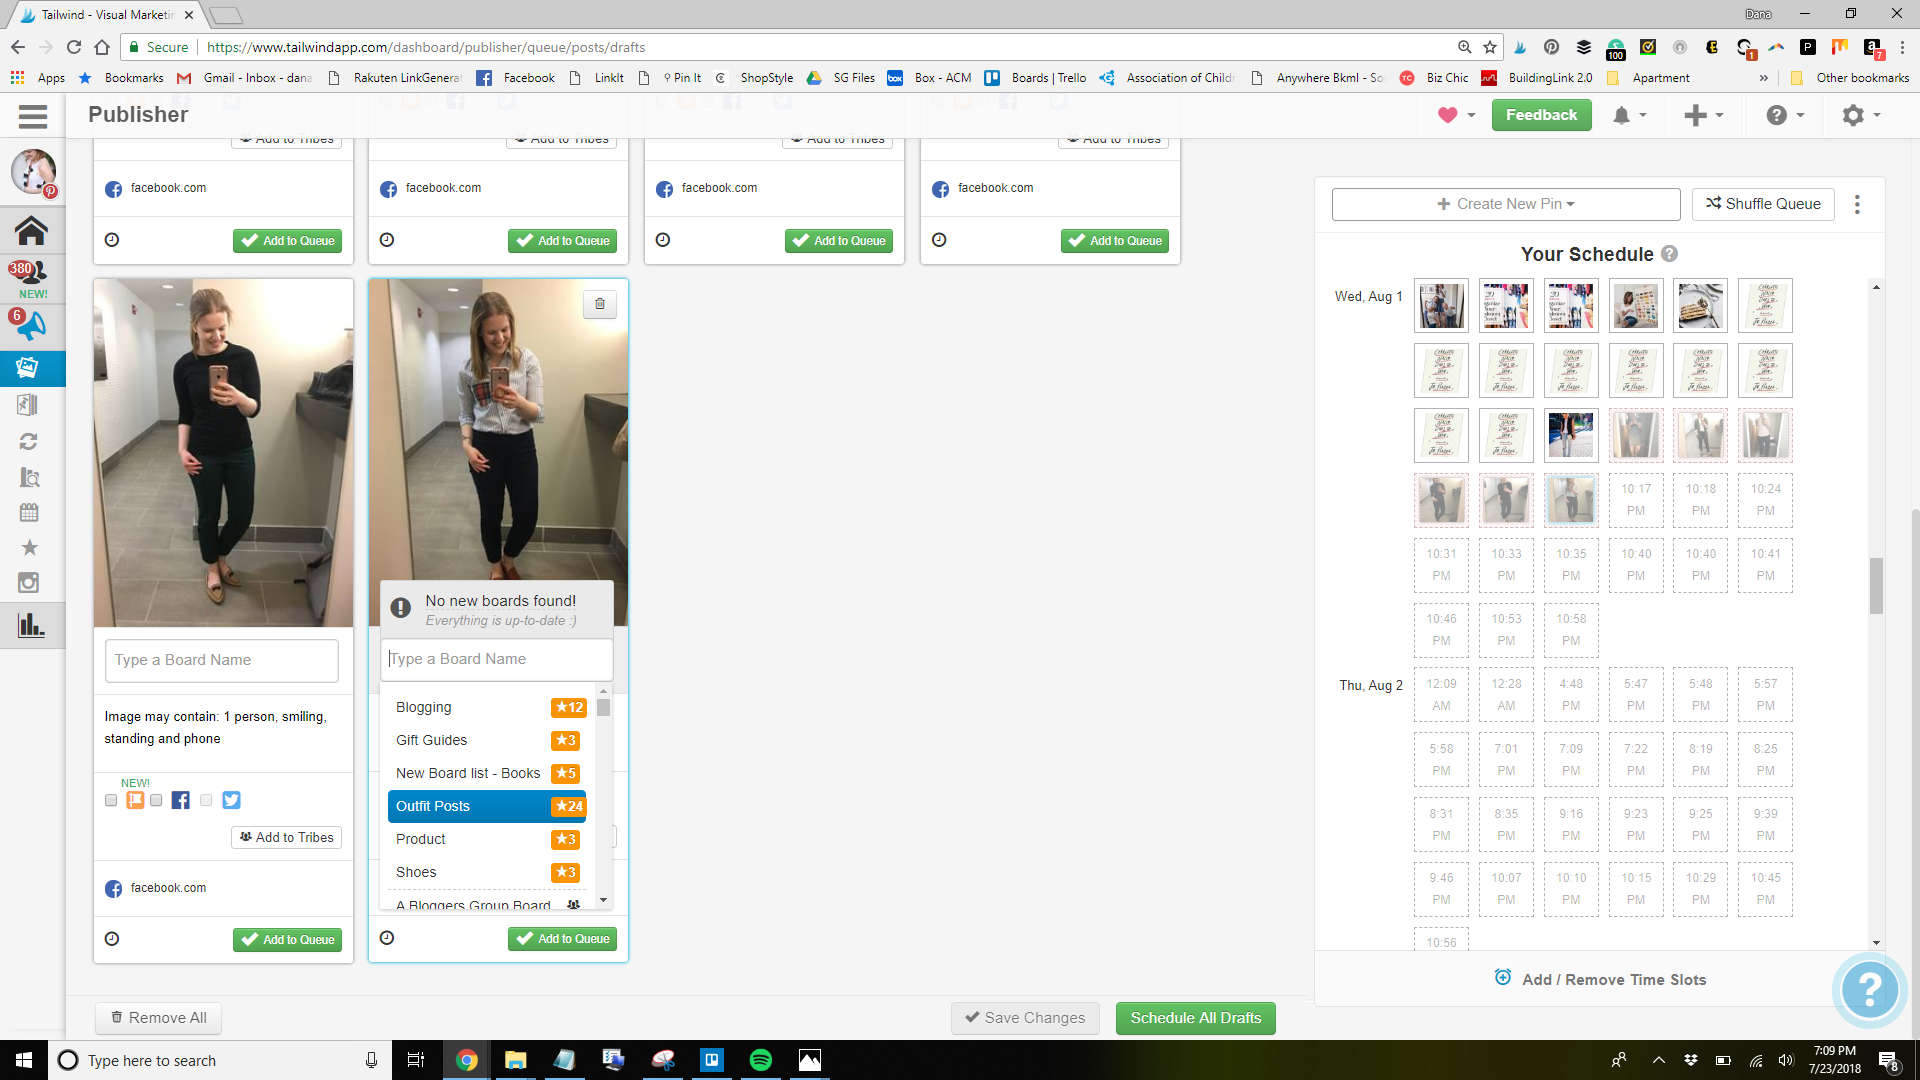Open Trello from the Windows taskbar
The height and width of the screenshot is (1080, 1920).
click(712, 1060)
